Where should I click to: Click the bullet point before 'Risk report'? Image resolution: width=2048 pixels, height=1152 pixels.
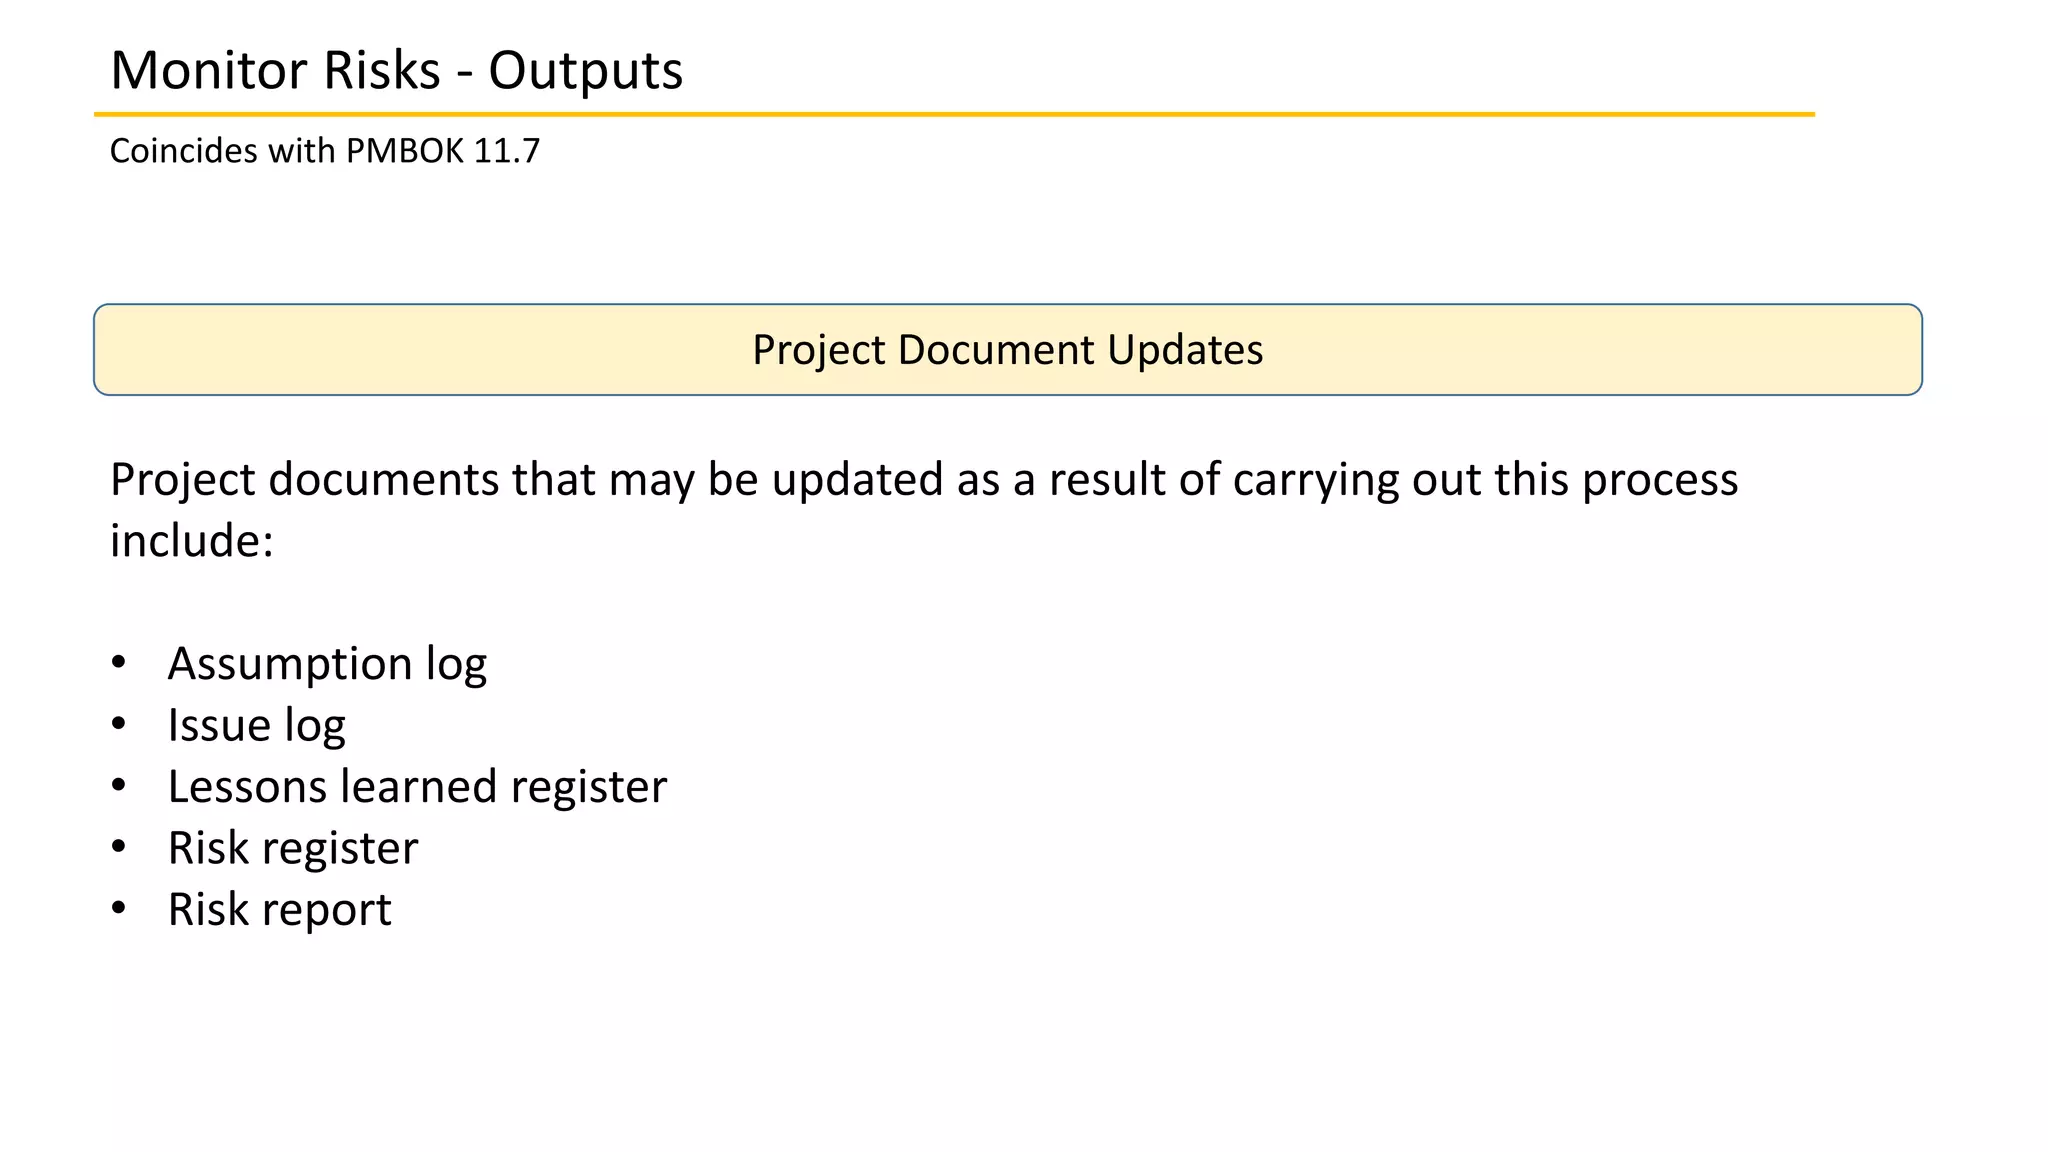pyautogui.click(x=119, y=908)
